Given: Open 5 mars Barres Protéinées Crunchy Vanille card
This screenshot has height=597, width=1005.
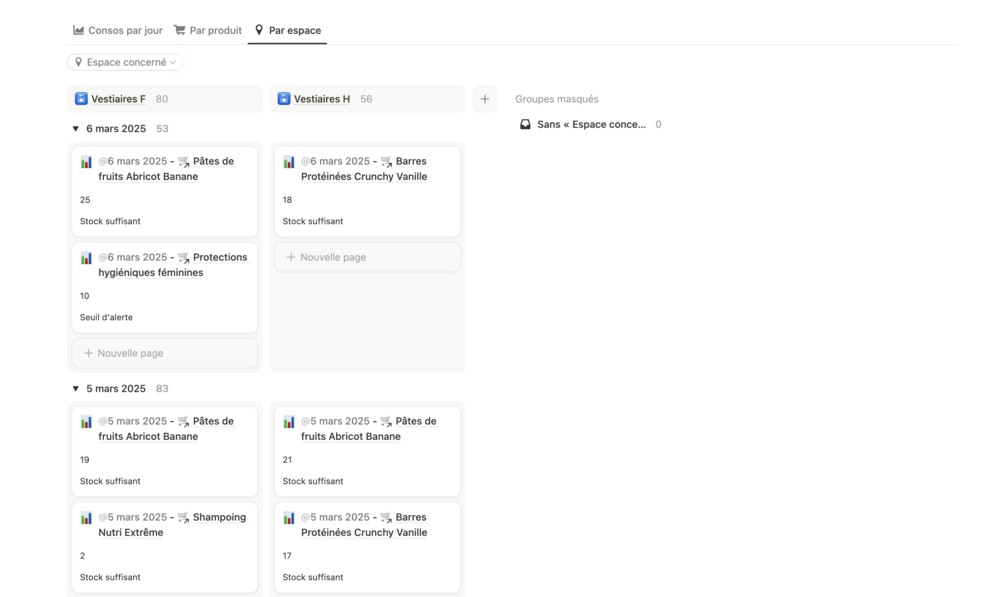Looking at the screenshot, I should click(367, 547).
